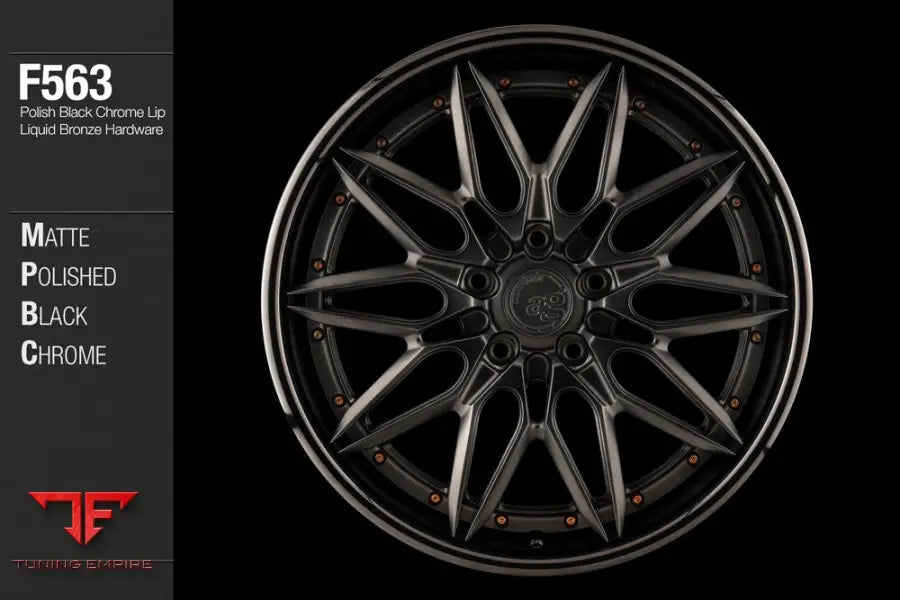
Task: Click the "Liquid Bronze Hardware" text
Action: [x=91, y=129]
